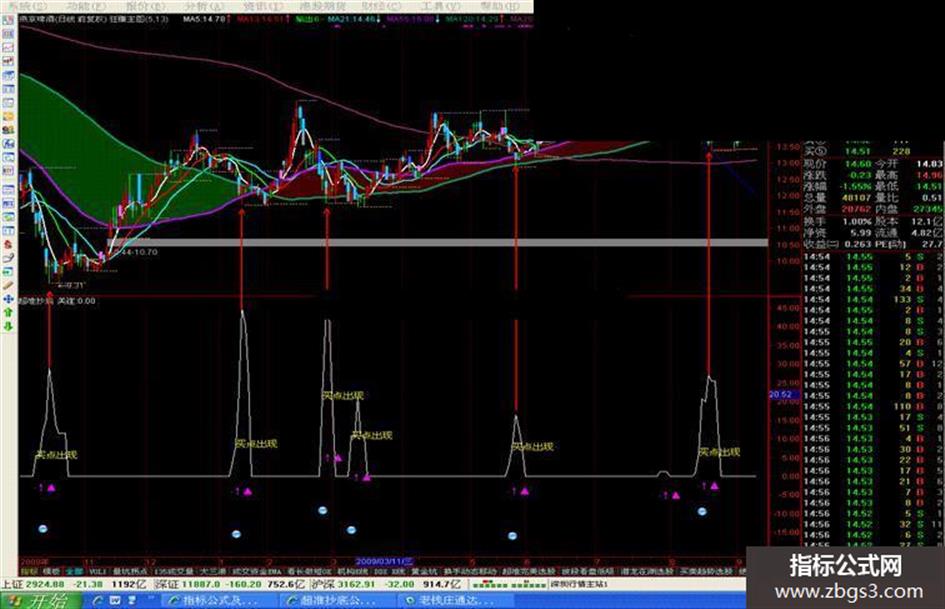Open the 帮助(H) menu
The height and width of the screenshot is (609, 945).
pyautogui.click(x=500, y=6)
